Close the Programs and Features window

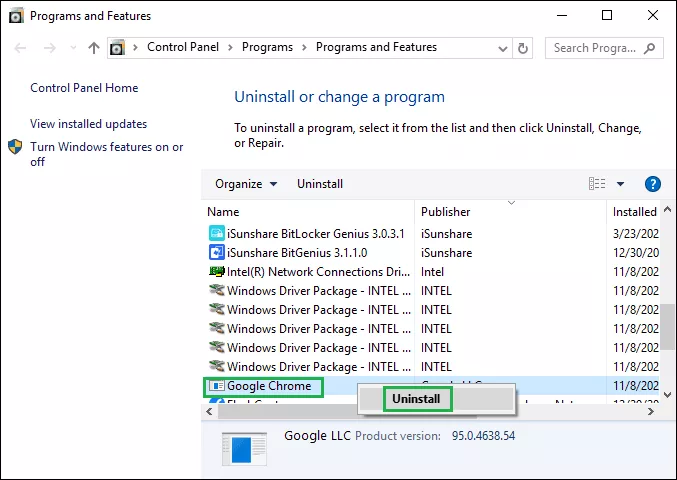[x=653, y=16]
